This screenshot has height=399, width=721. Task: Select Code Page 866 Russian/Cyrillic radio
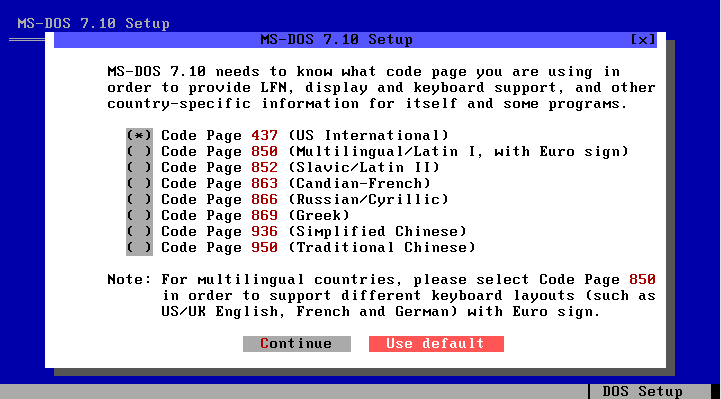(x=139, y=200)
